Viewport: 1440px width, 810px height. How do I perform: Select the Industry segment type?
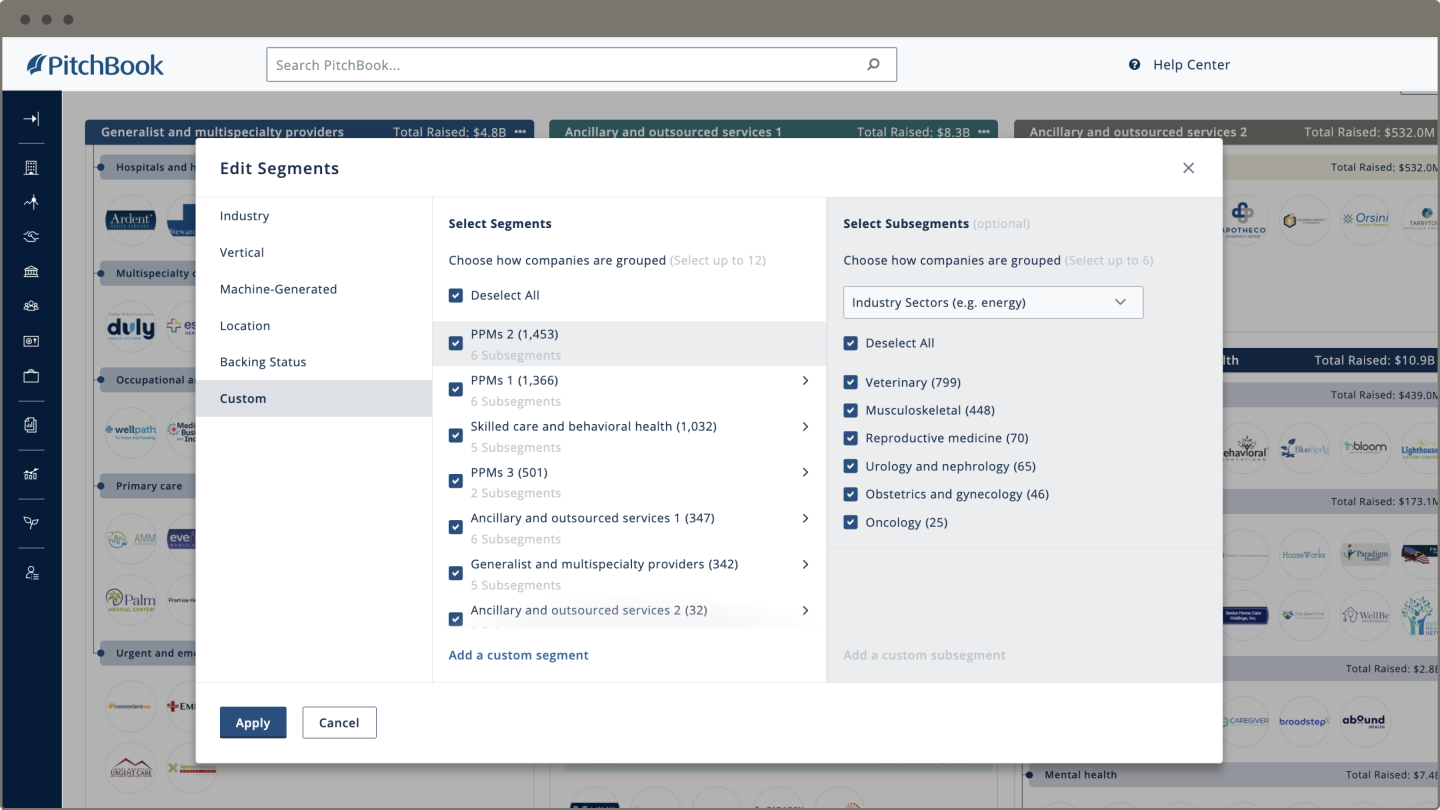pyautogui.click(x=314, y=216)
